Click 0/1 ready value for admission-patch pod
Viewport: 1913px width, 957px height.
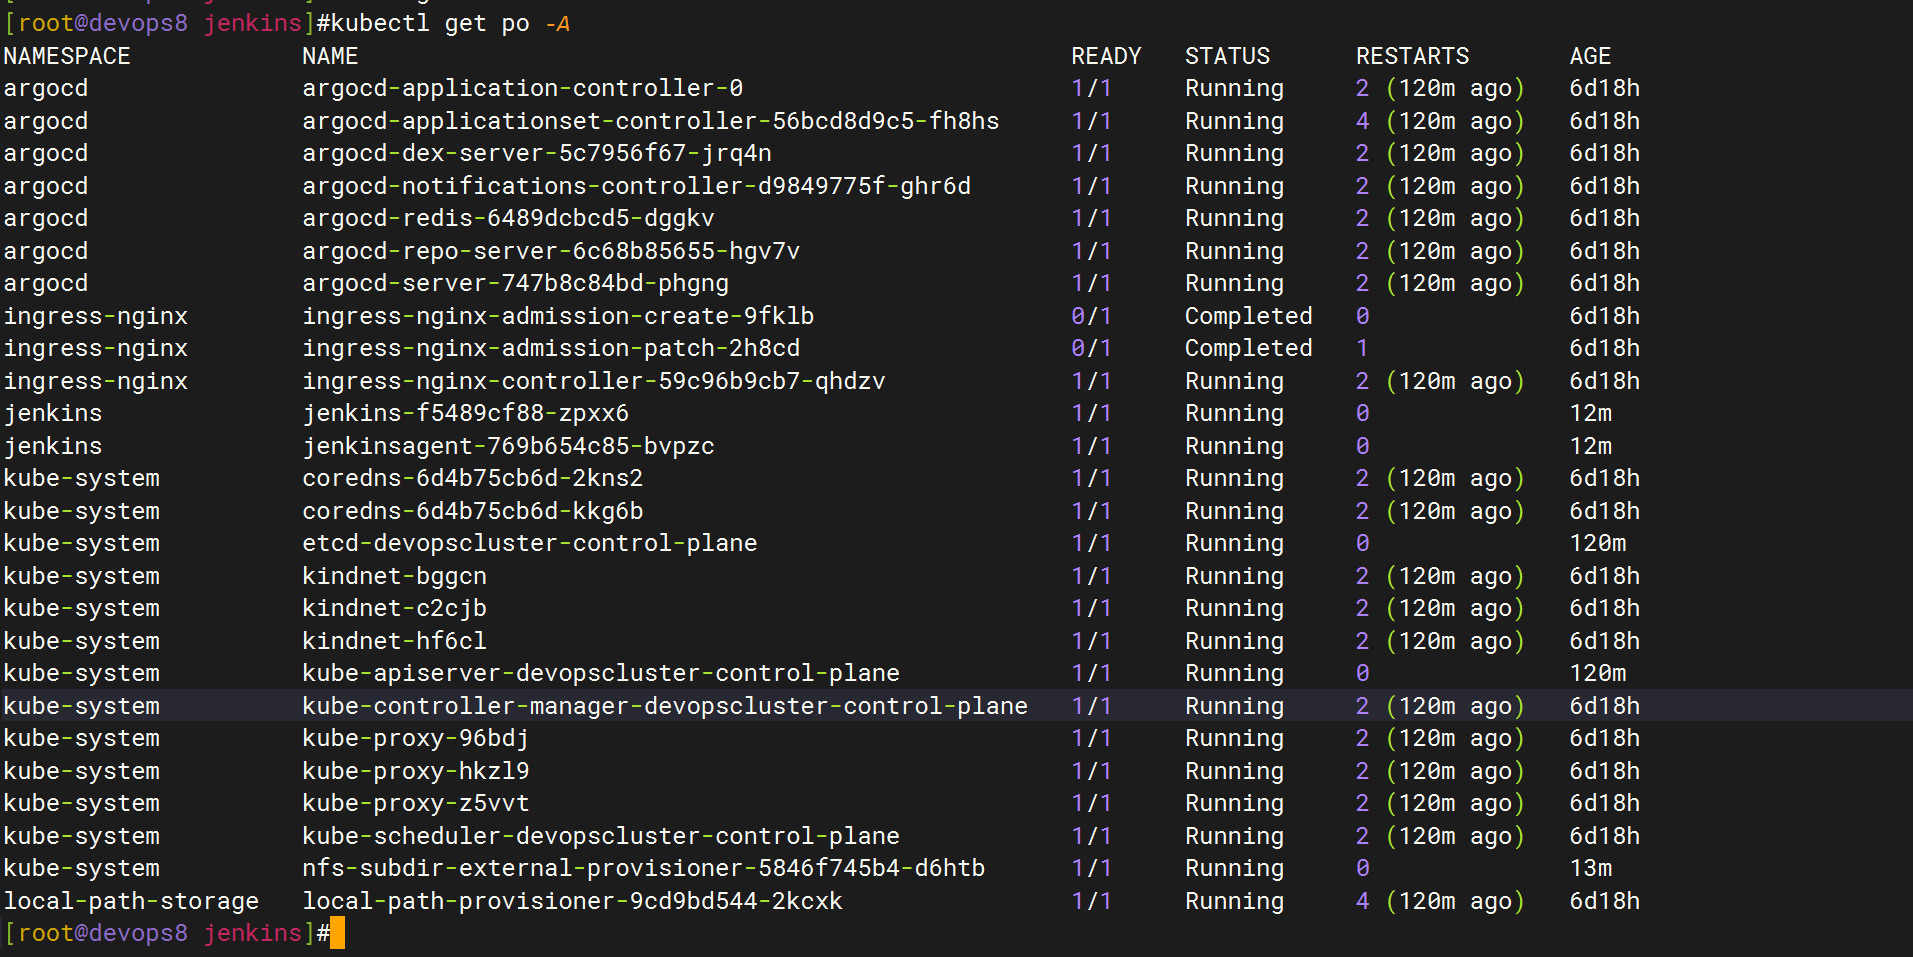pos(1091,348)
